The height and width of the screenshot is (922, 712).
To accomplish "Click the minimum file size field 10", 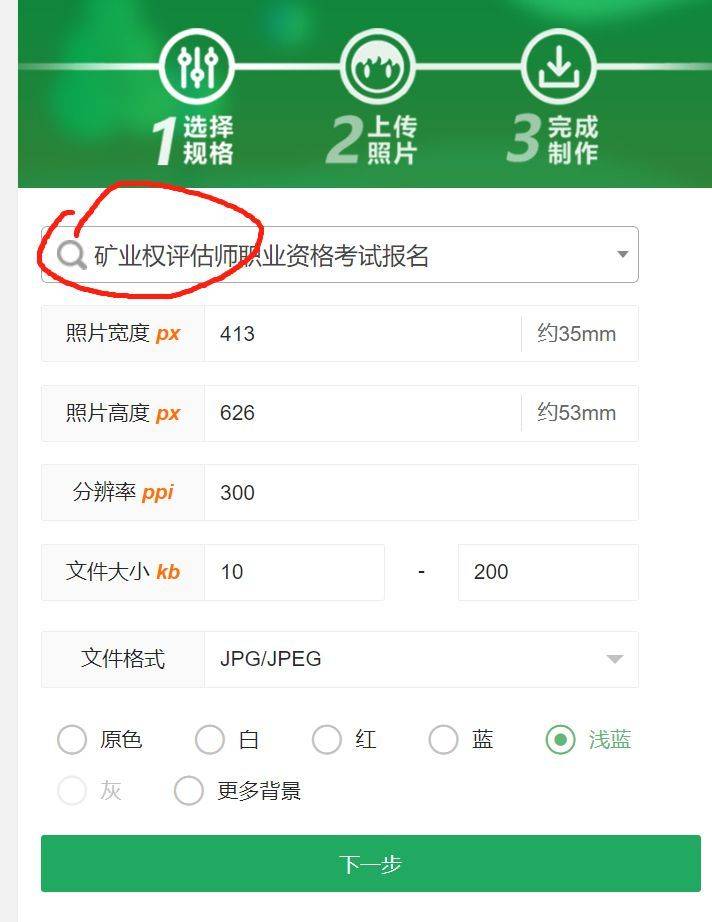I will coord(294,572).
